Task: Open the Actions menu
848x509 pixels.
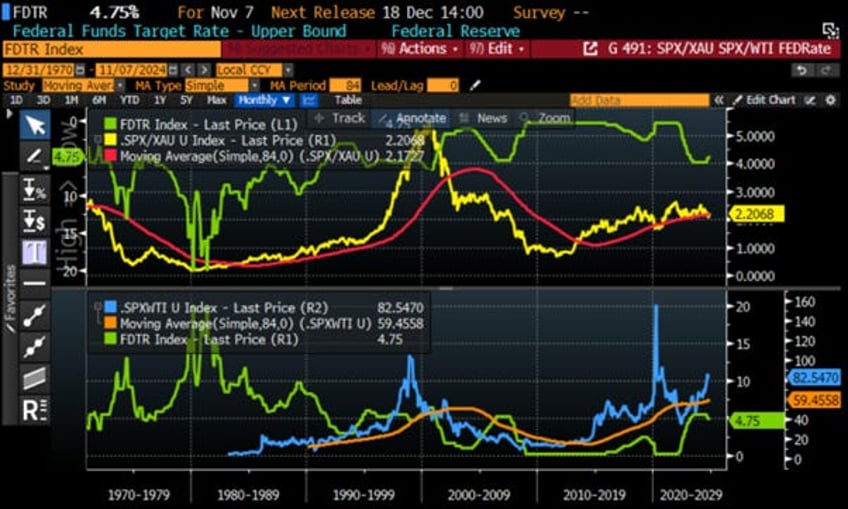Action: (x=420, y=49)
